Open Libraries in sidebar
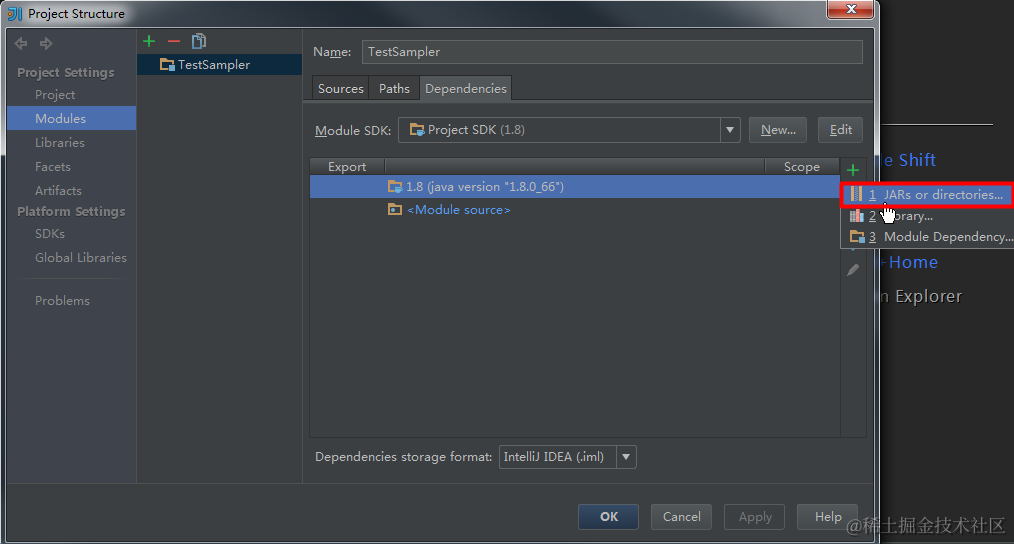This screenshot has height=544, width=1014. [59, 142]
